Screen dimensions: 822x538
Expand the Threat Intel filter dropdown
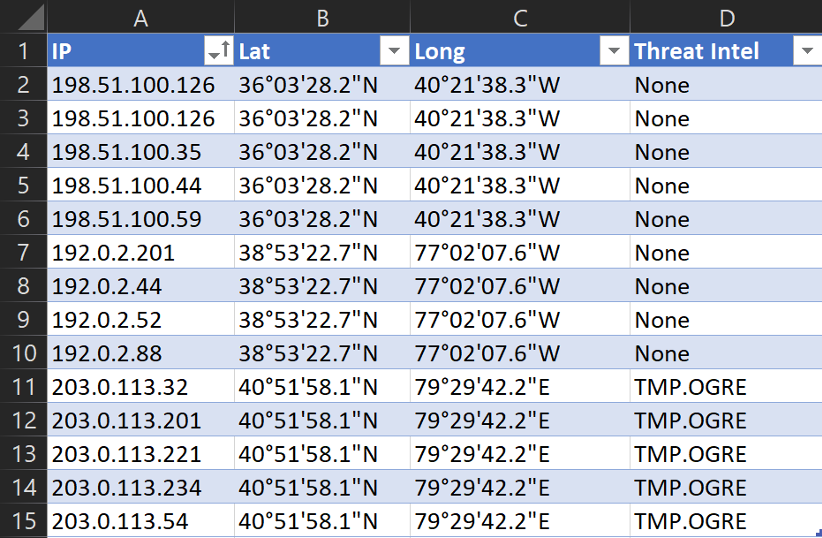tap(806, 52)
